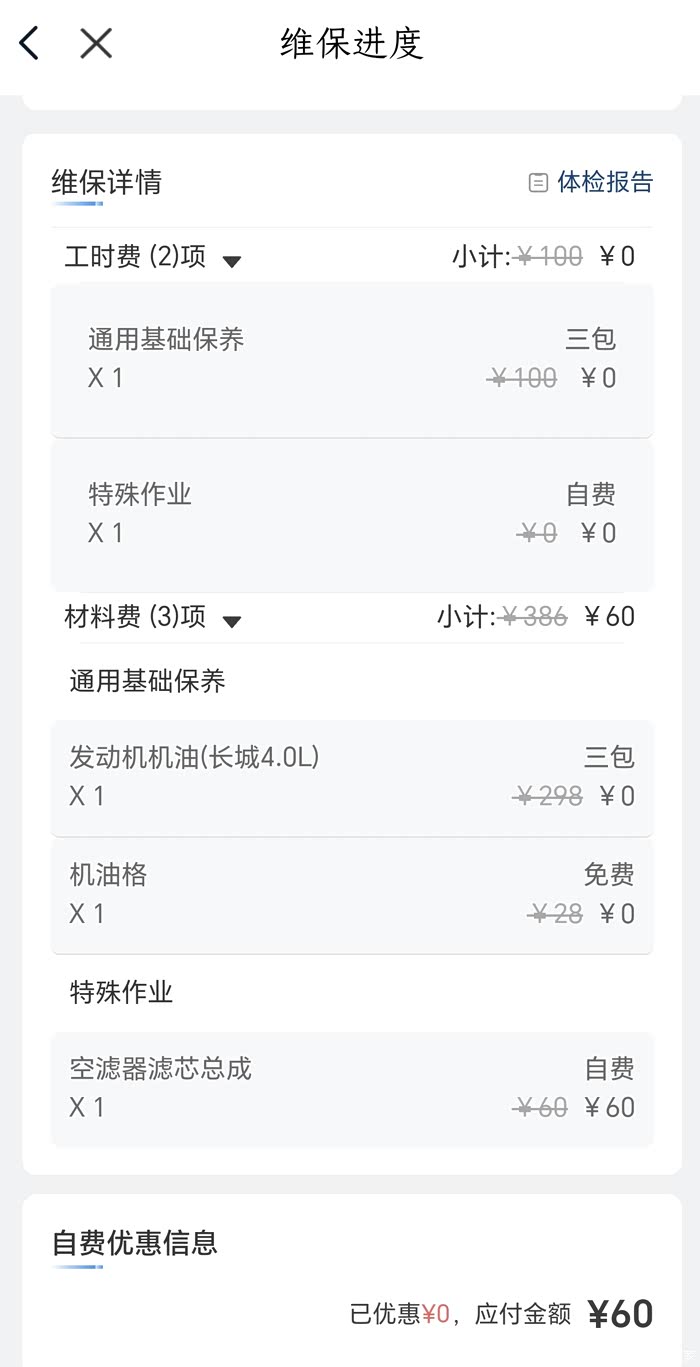Tap the 维保详情 section title

(106, 182)
